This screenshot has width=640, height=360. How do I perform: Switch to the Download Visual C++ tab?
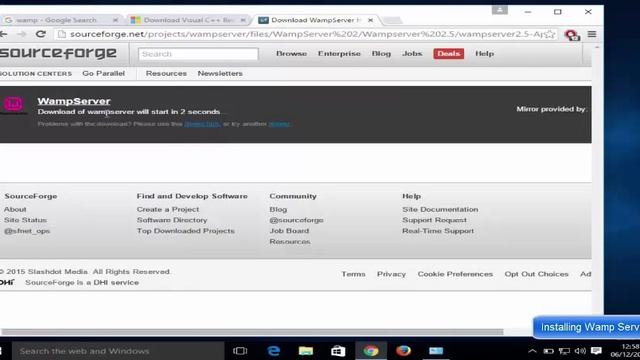pyautogui.click(x=188, y=20)
